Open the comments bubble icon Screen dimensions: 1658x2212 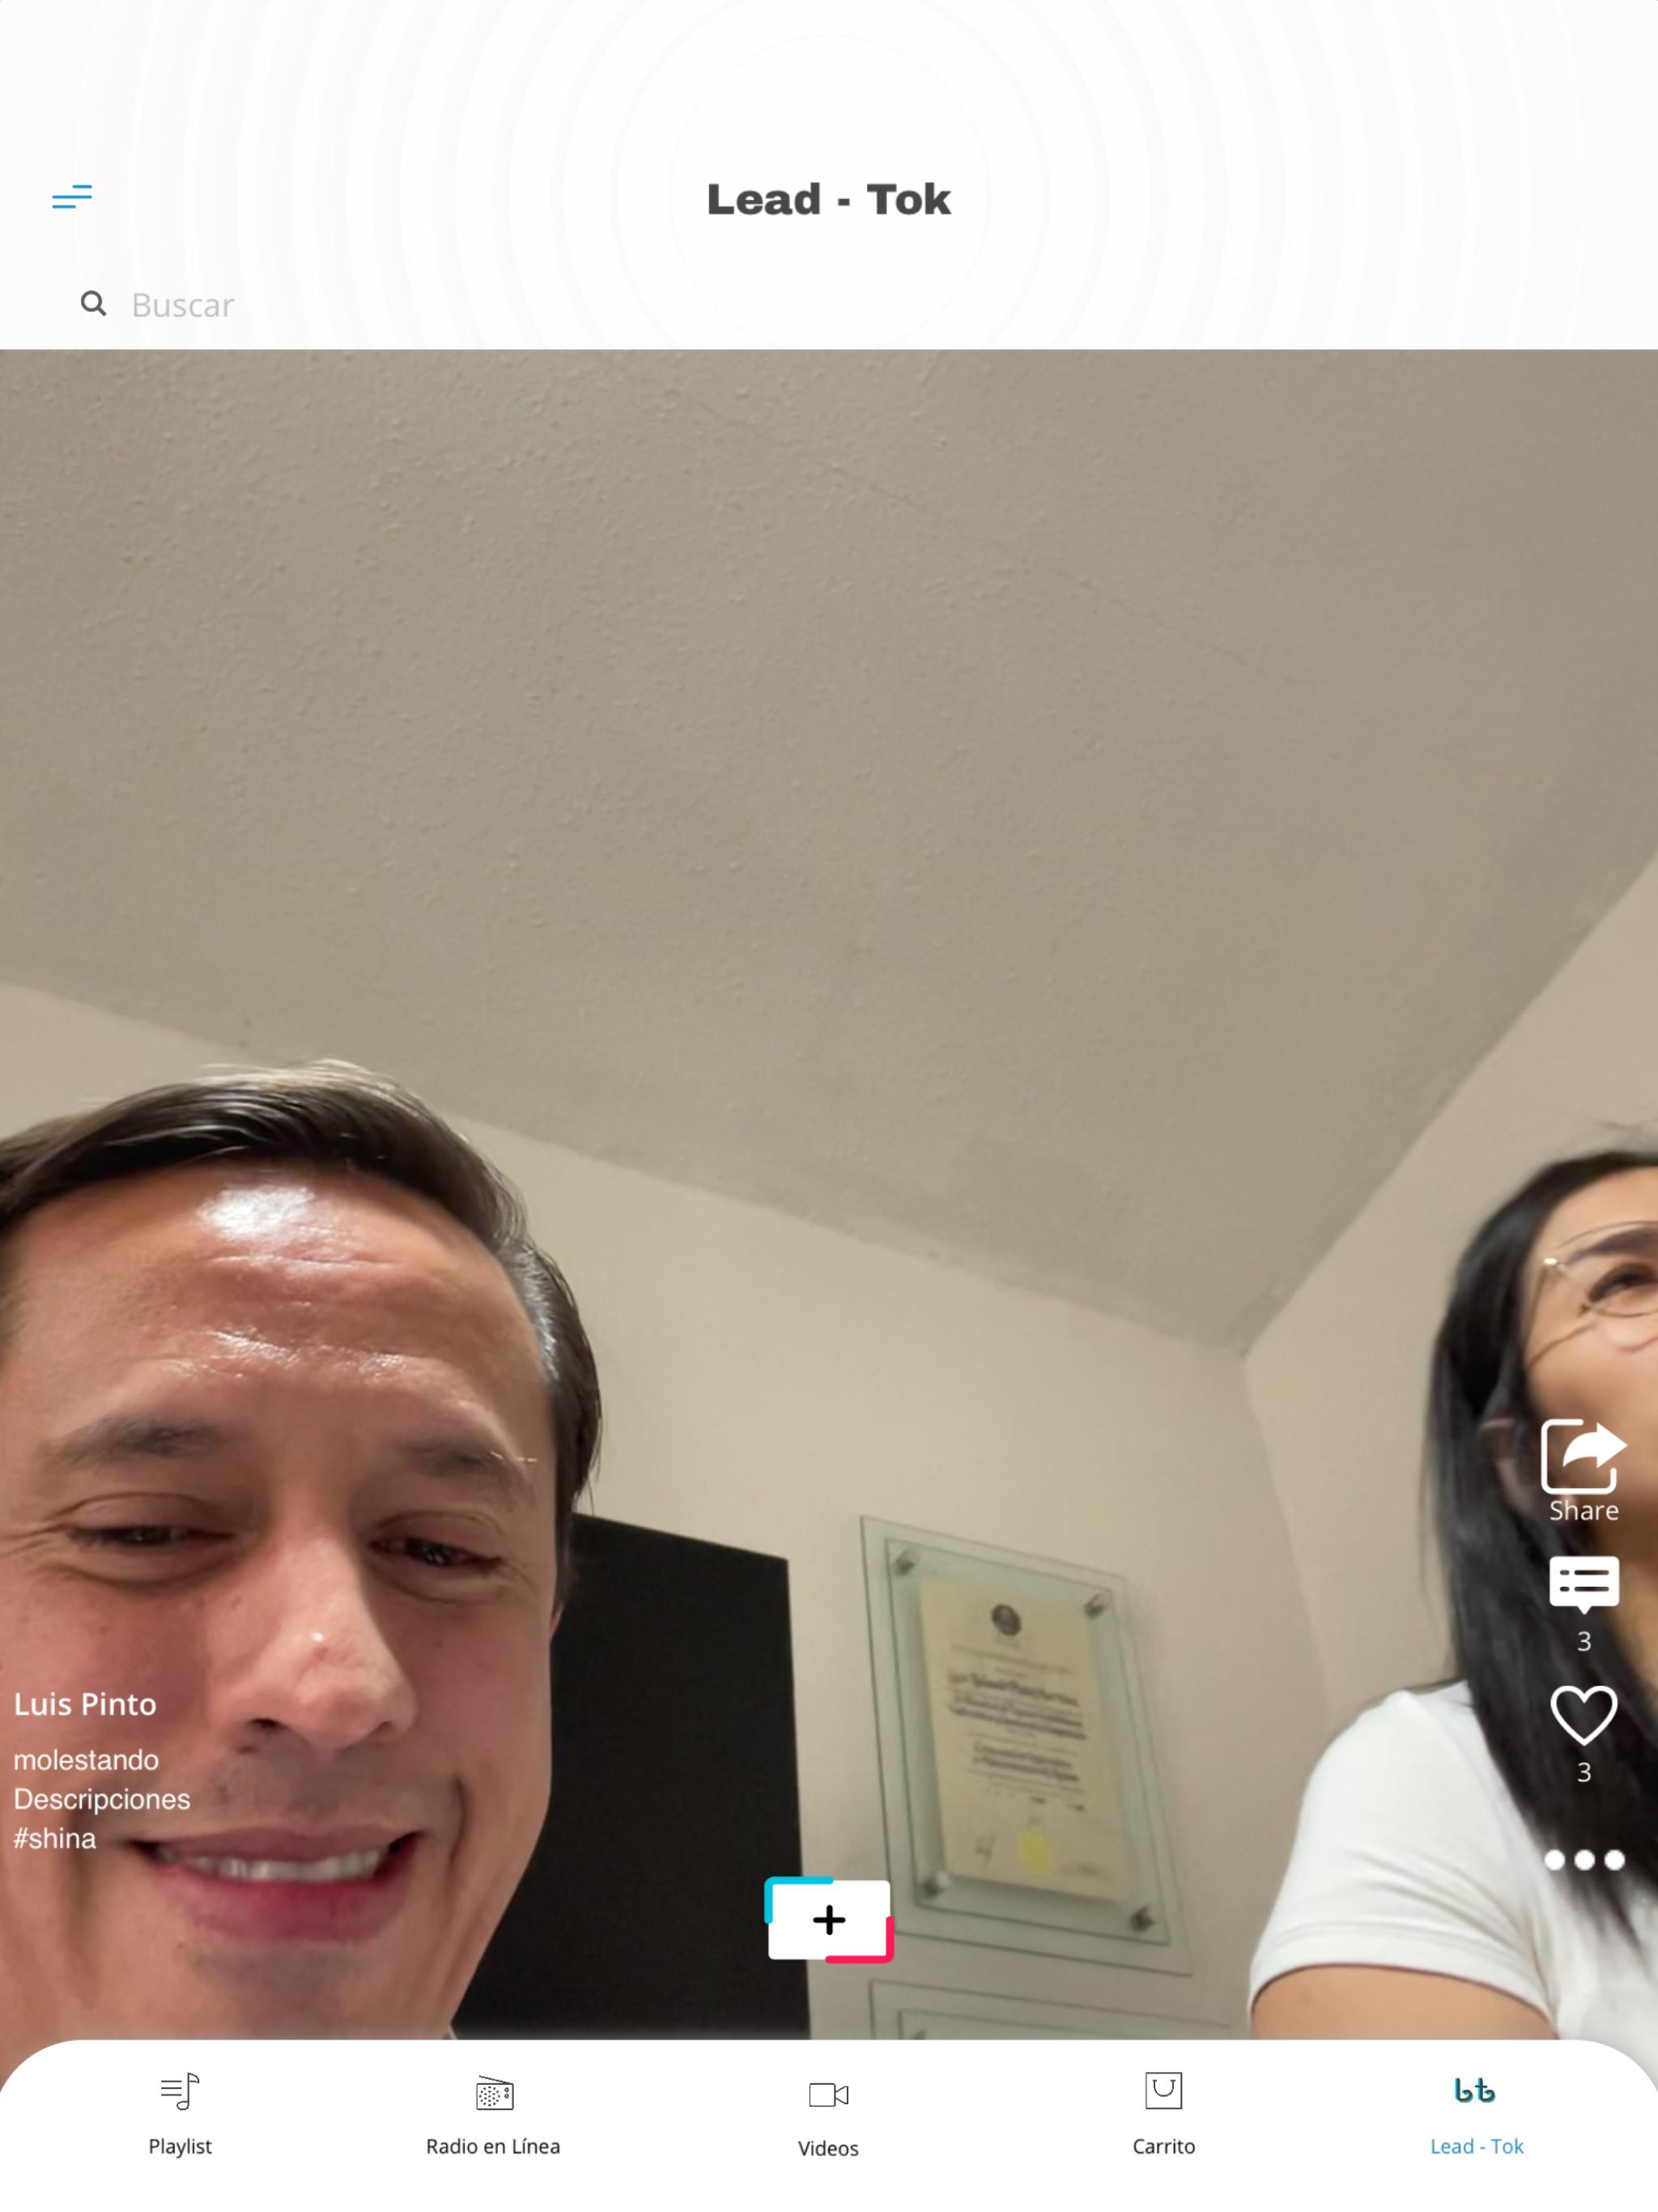tap(1583, 1583)
